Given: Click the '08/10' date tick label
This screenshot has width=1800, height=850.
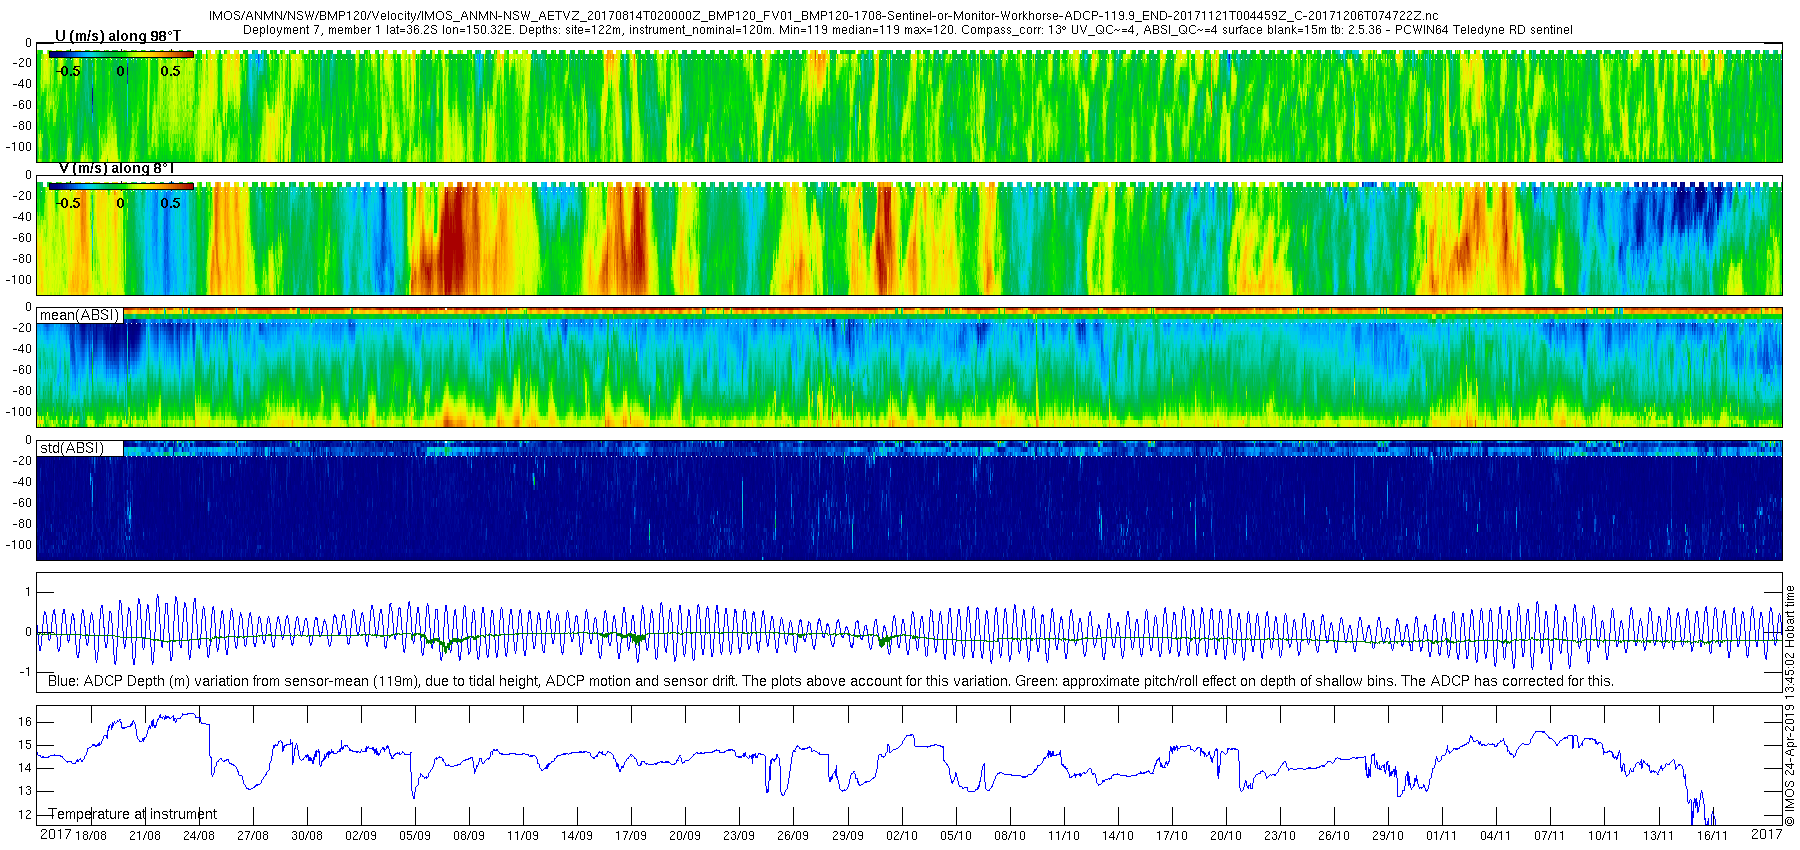Looking at the screenshot, I should (1010, 835).
